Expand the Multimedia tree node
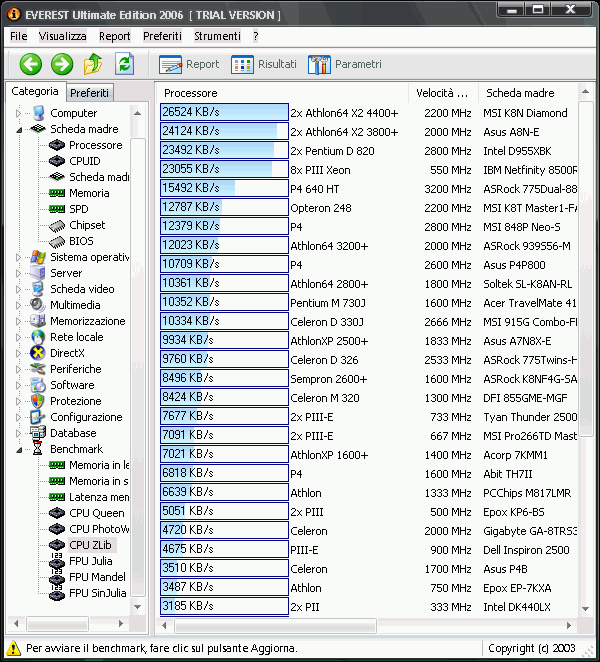 click(x=18, y=305)
